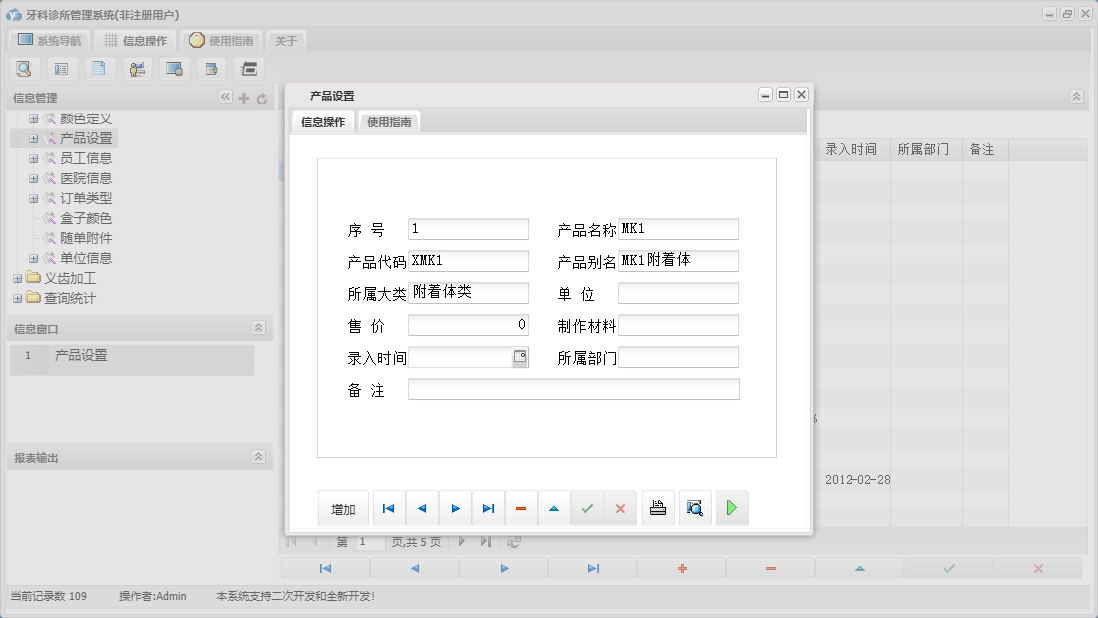Click the green execute arrow in the dialog
The width and height of the screenshot is (1098, 618).
click(x=731, y=508)
